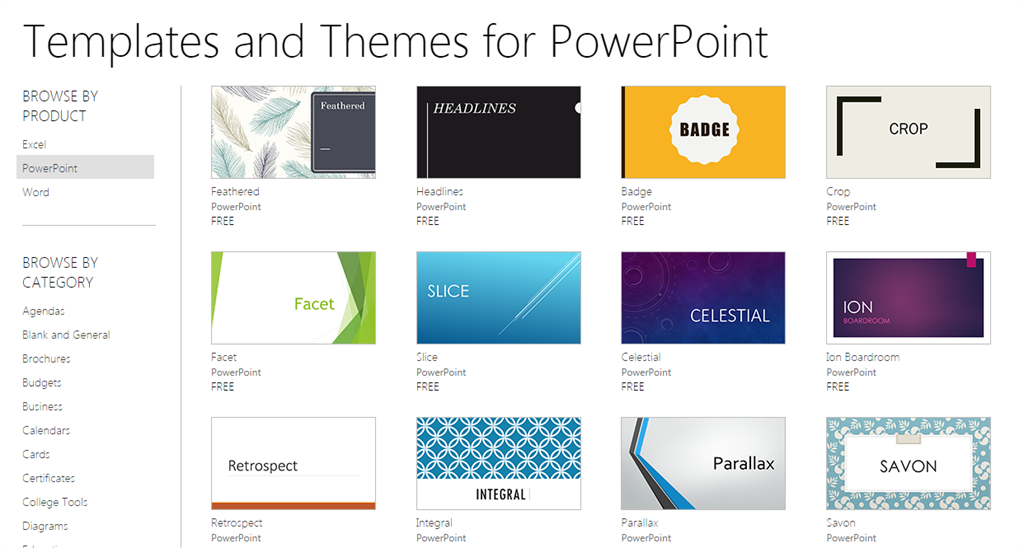
Task: Click the Browse by Product heading
Action: tap(60, 106)
